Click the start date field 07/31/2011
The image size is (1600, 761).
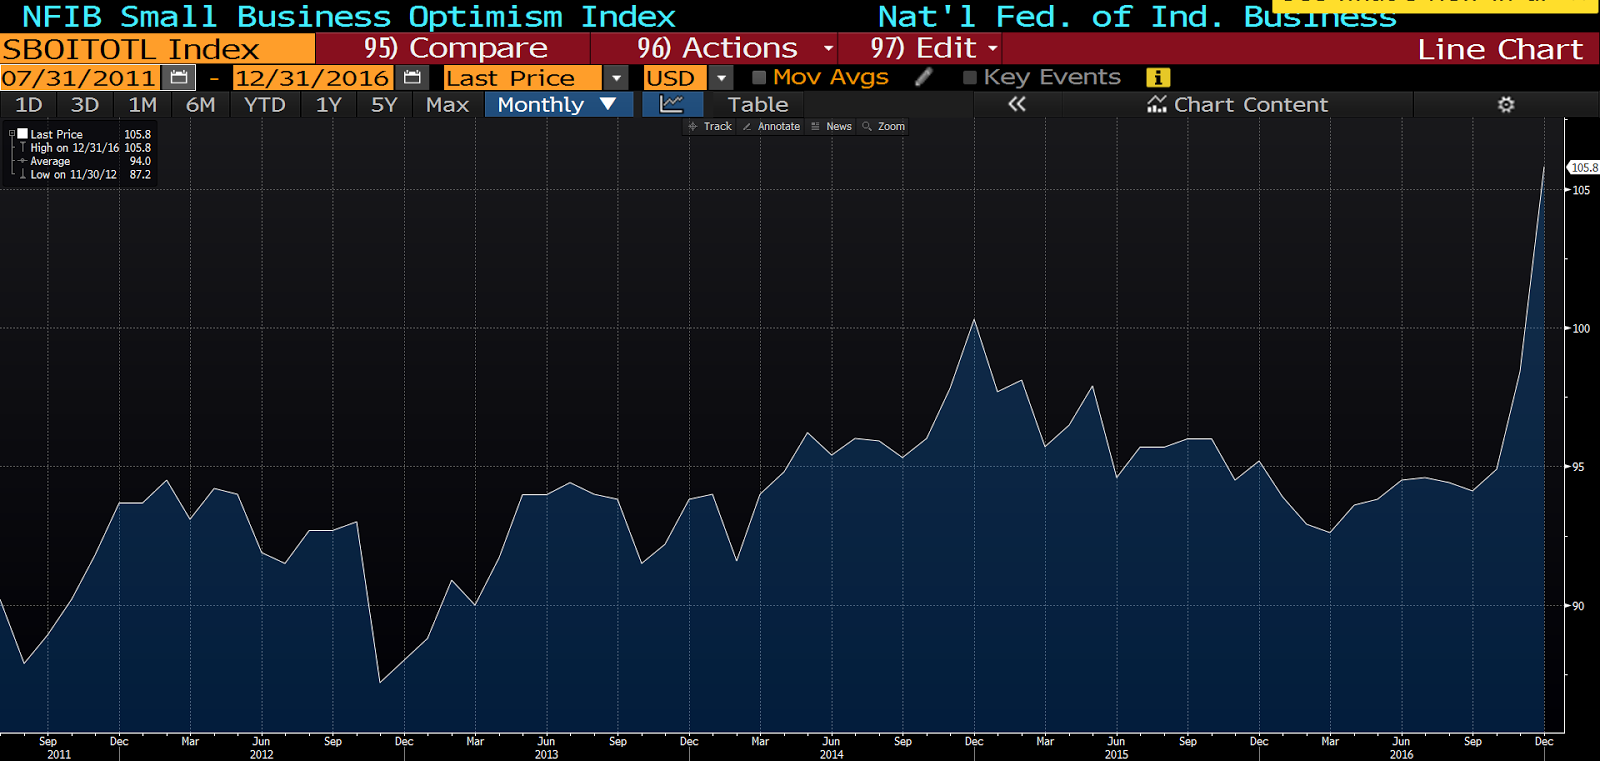80,78
